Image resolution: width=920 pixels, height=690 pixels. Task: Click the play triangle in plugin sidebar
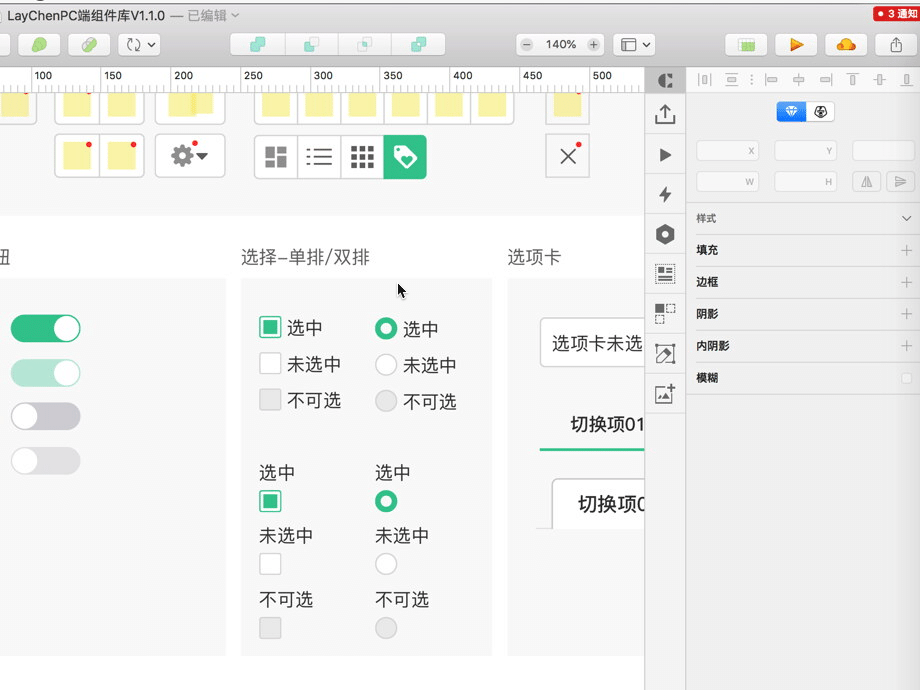click(x=665, y=155)
